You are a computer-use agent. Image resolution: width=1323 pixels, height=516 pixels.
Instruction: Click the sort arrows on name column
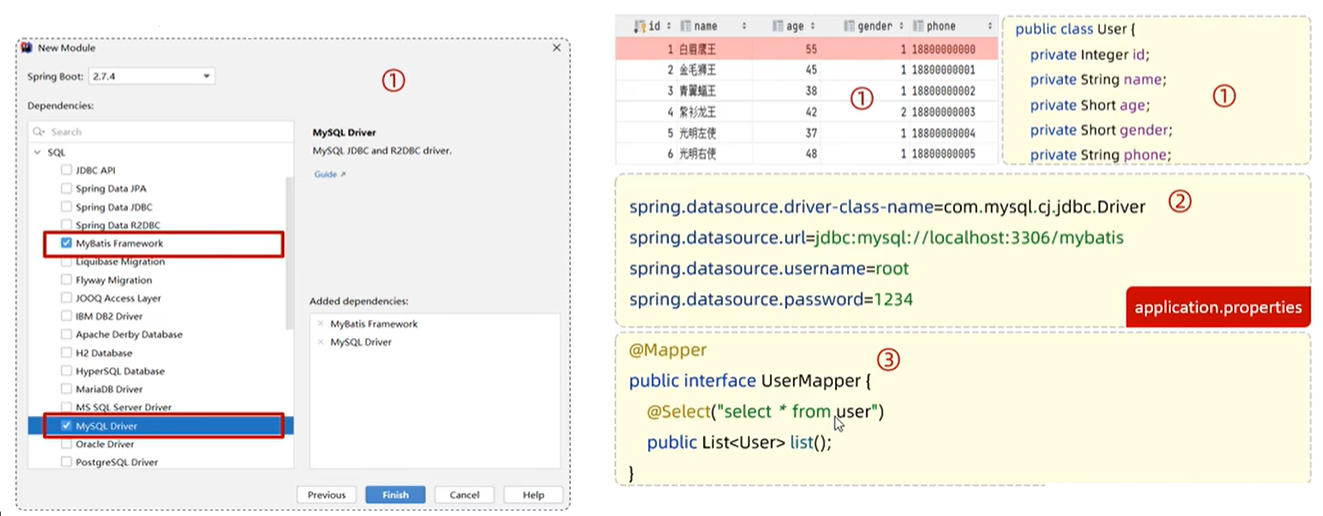click(744, 26)
